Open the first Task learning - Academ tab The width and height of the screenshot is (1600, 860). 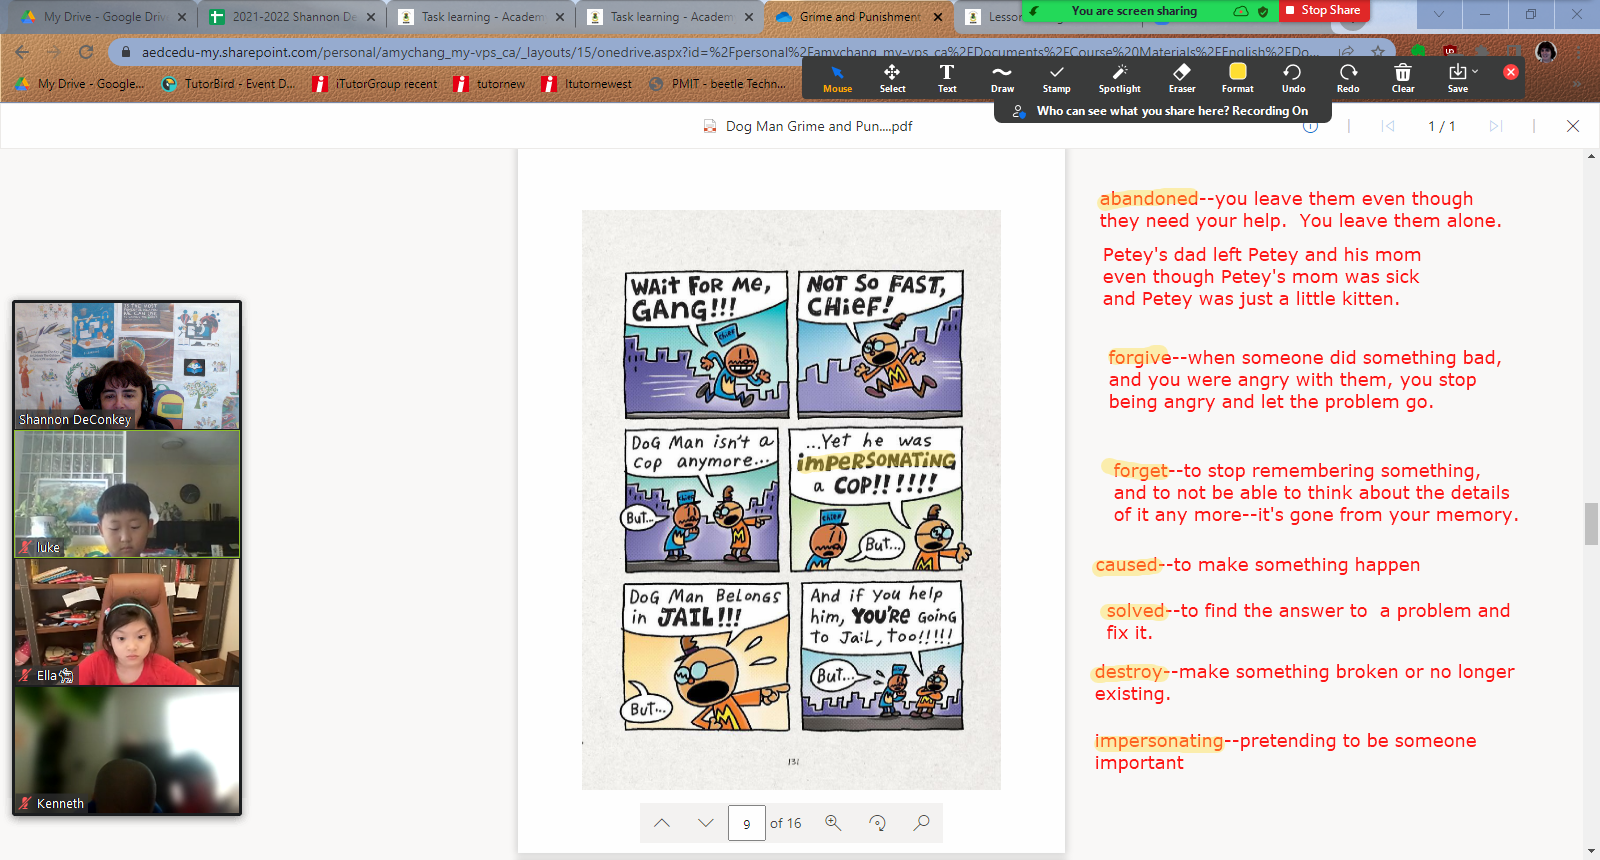coord(480,17)
